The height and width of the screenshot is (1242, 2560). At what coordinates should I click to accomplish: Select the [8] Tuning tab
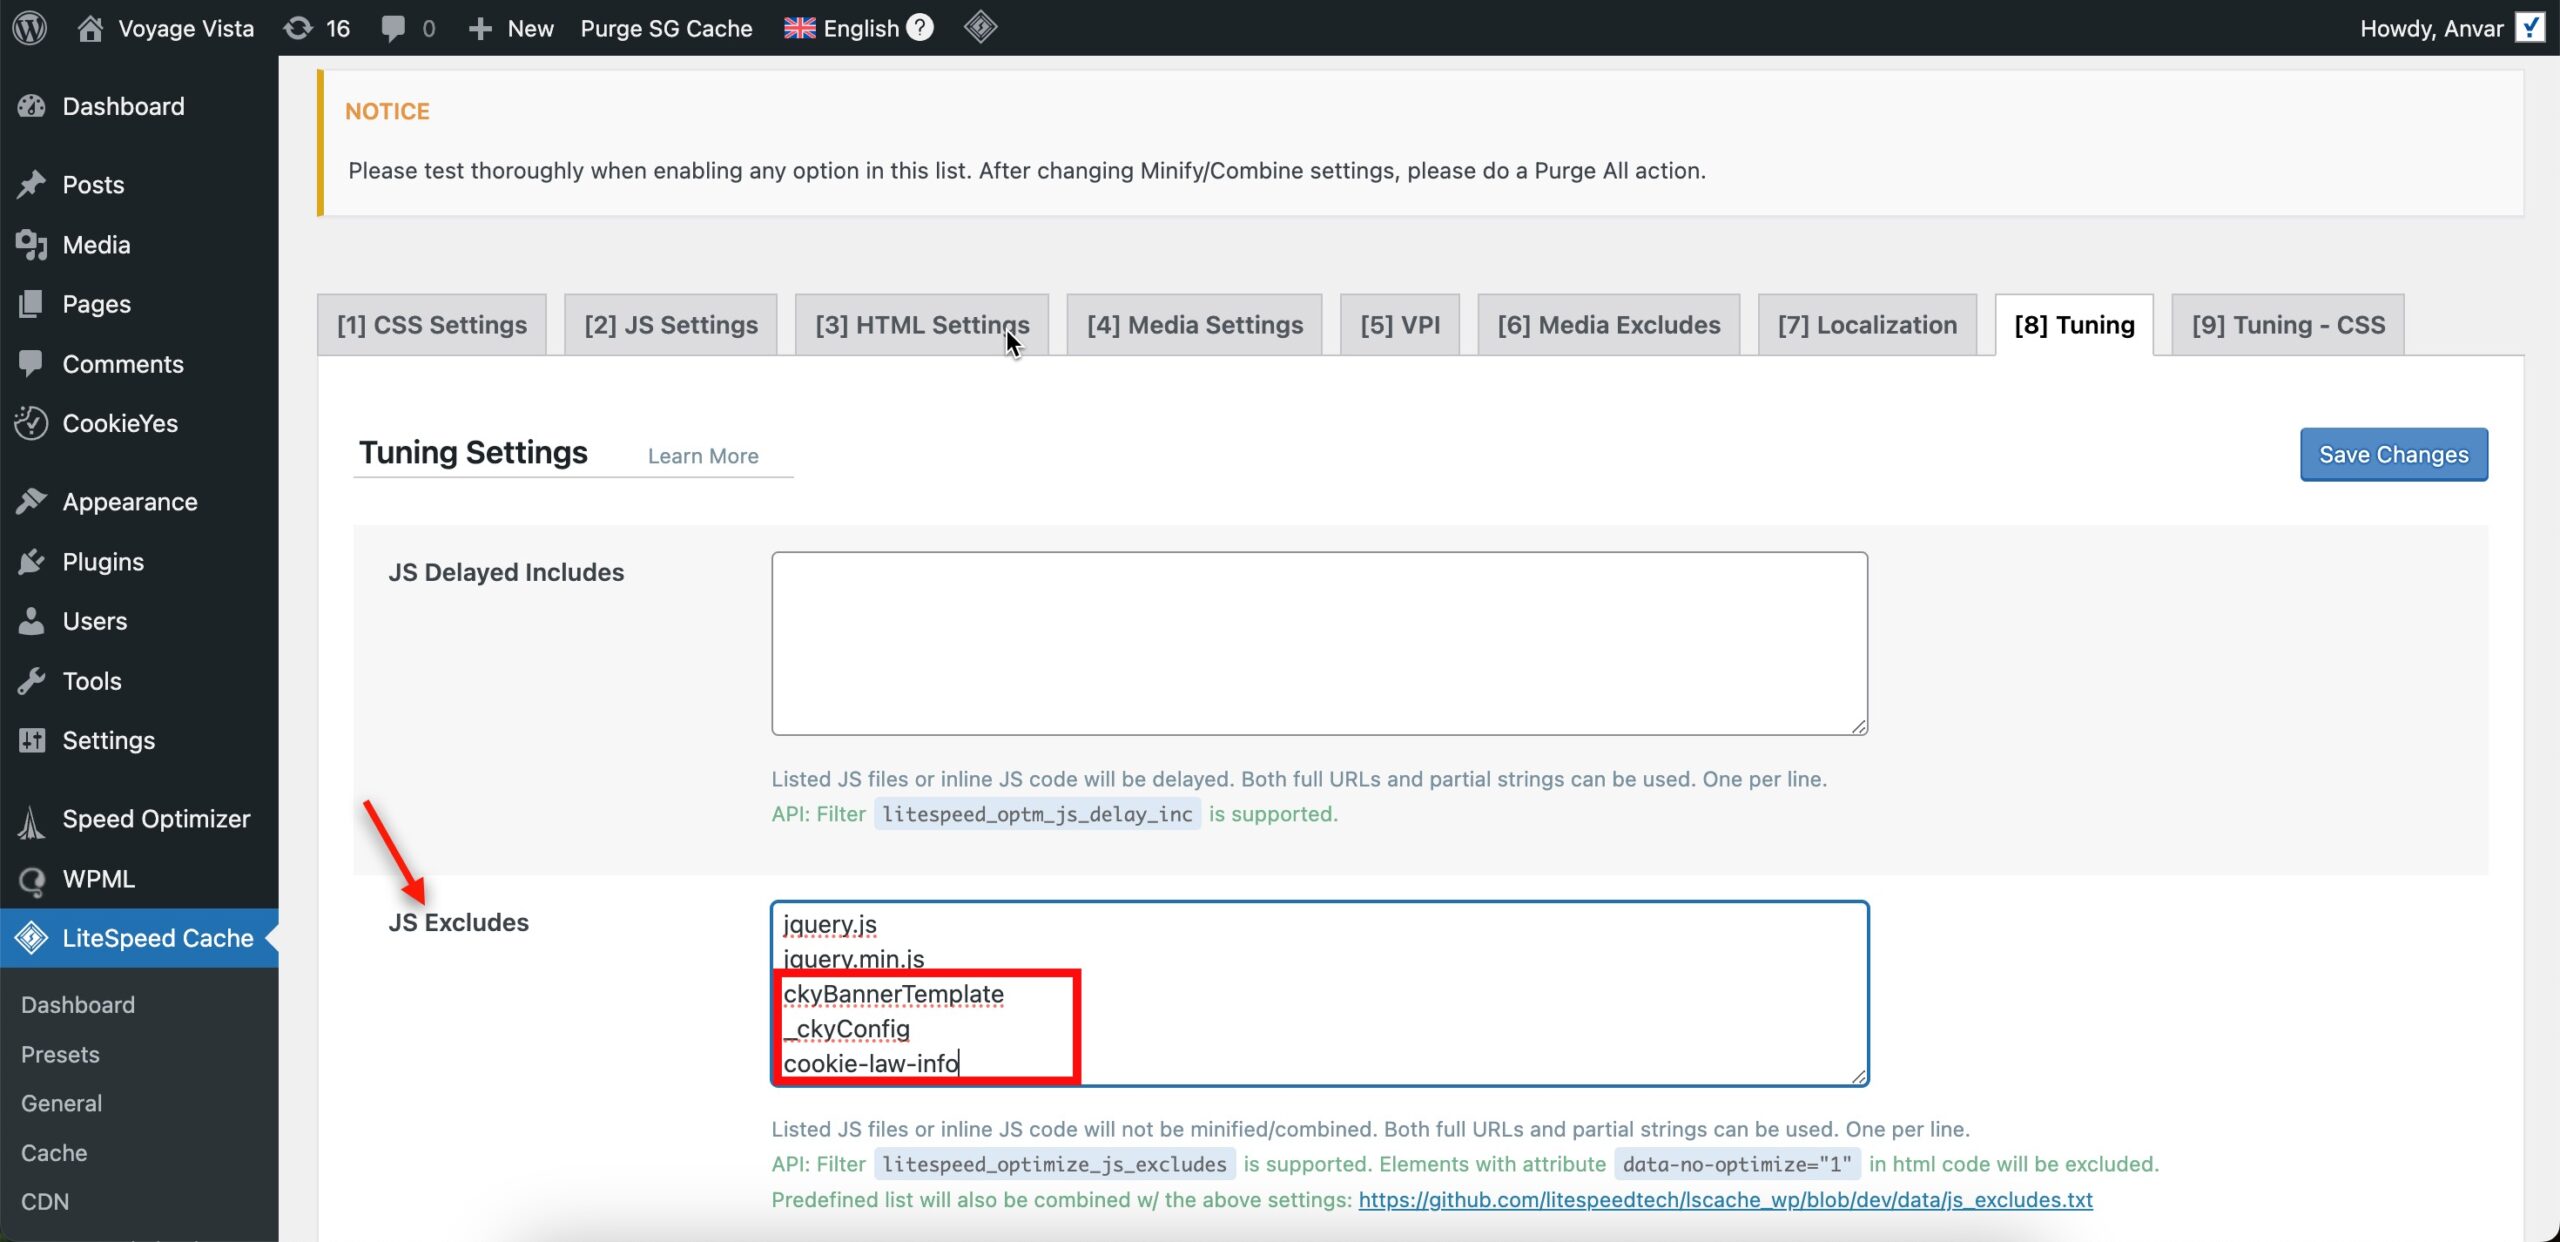coord(2074,325)
